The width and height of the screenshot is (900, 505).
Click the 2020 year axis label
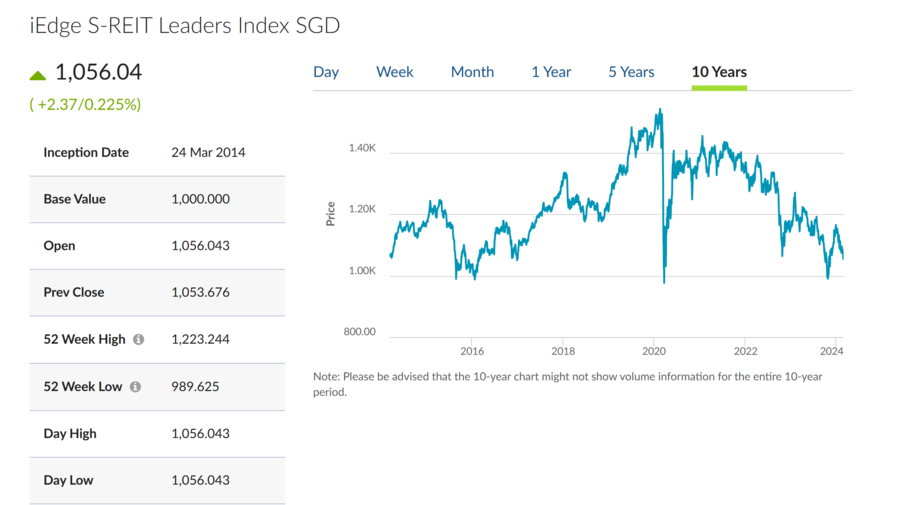click(x=654, y=351)
